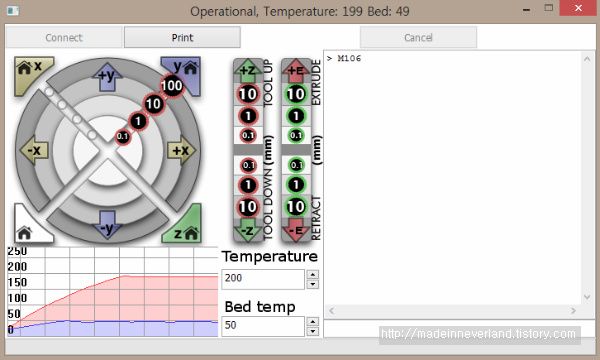Increase nozzle Temperature with up spinner

(x=313, y=274)
